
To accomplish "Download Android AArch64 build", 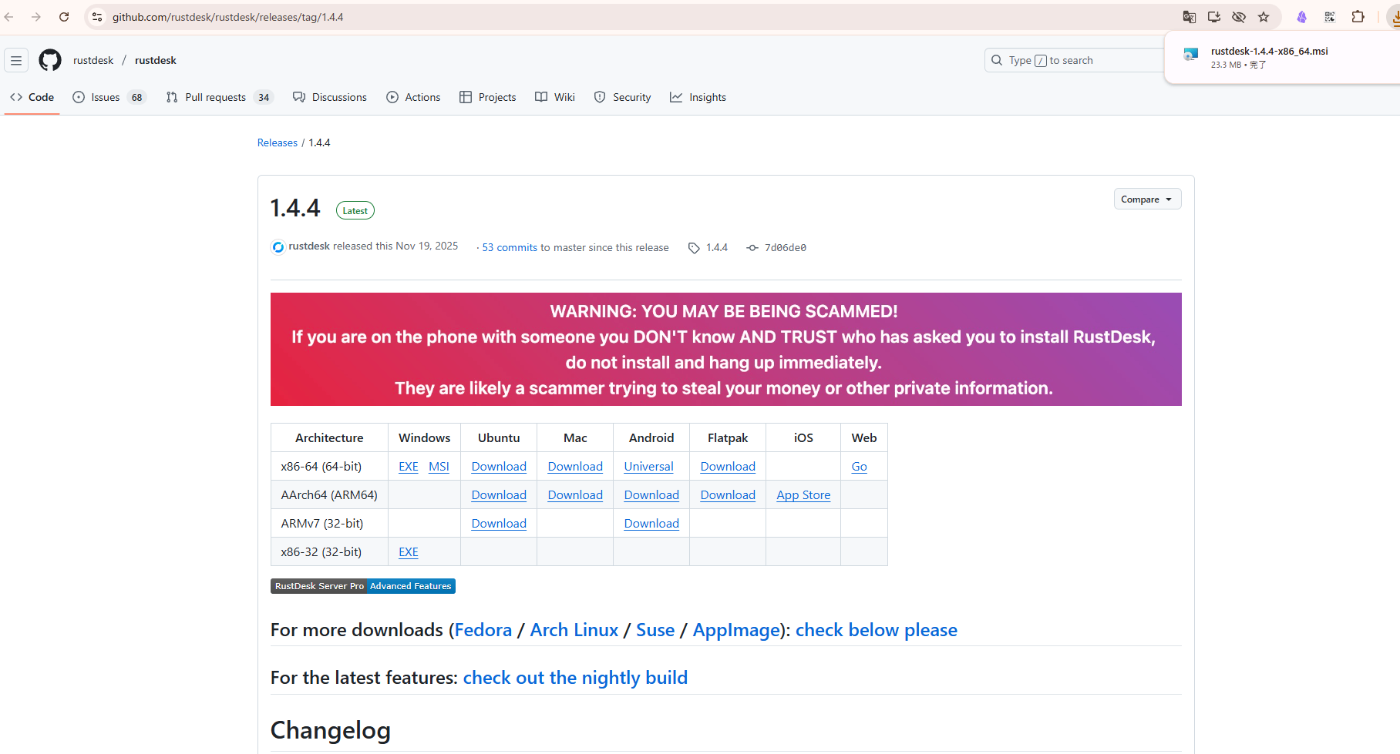I will (651, 495).
